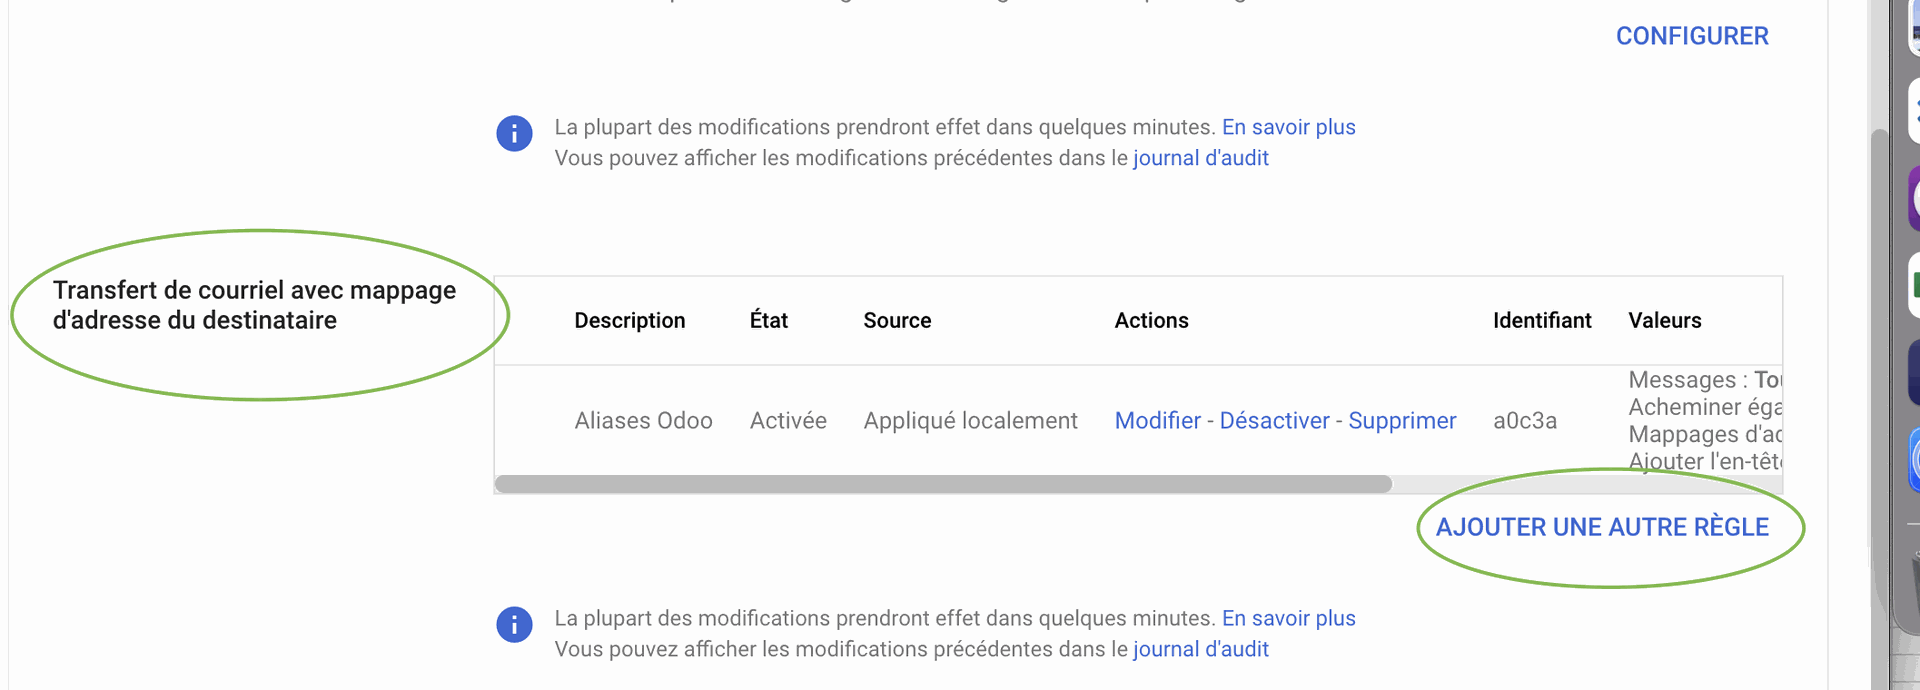The image size is (1920, 690).
Task: Click the table's horizontal scrollbar thumb
Action: pyautogui.click(x=943, y=484)
